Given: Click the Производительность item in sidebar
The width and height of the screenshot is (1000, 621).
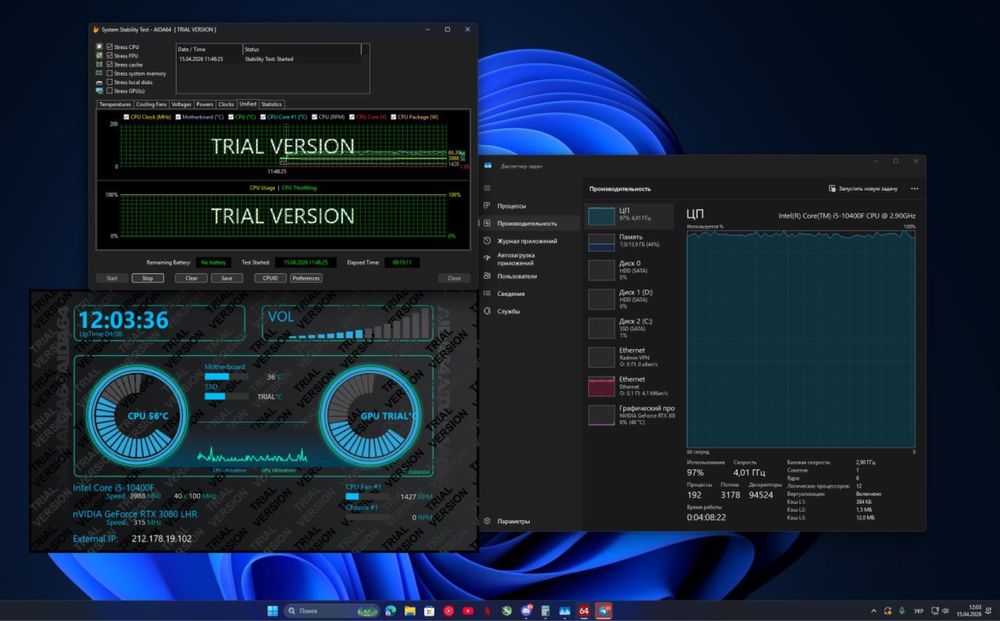Looking at the screenshot, I should [x=529, y=223].
